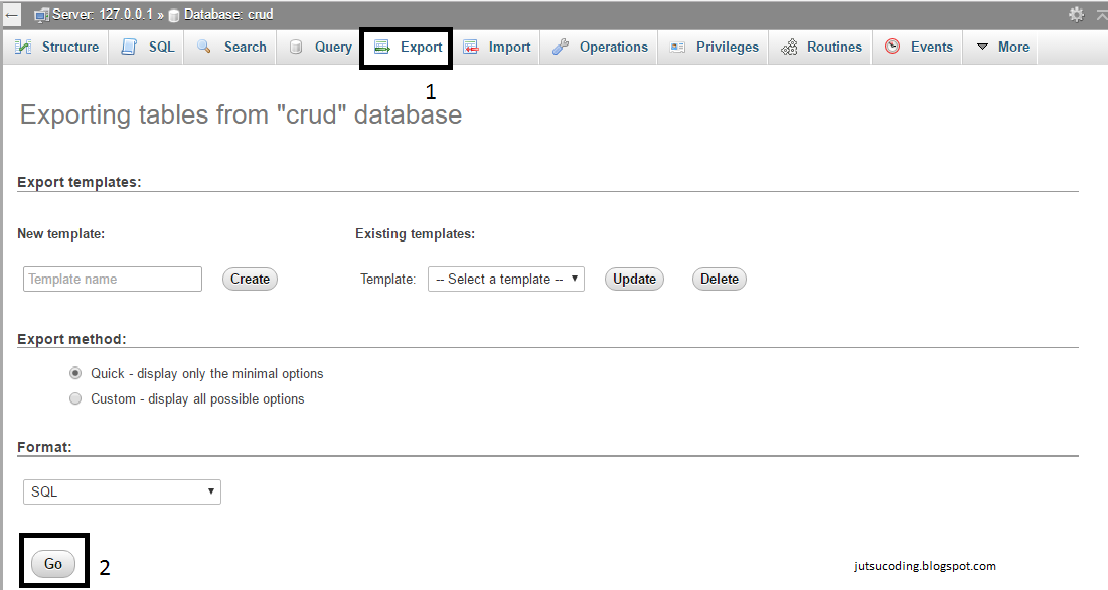This screenshot has height=590, width=1108.
Task: Click the Events clock icon
Action: [x=893, y=46]
